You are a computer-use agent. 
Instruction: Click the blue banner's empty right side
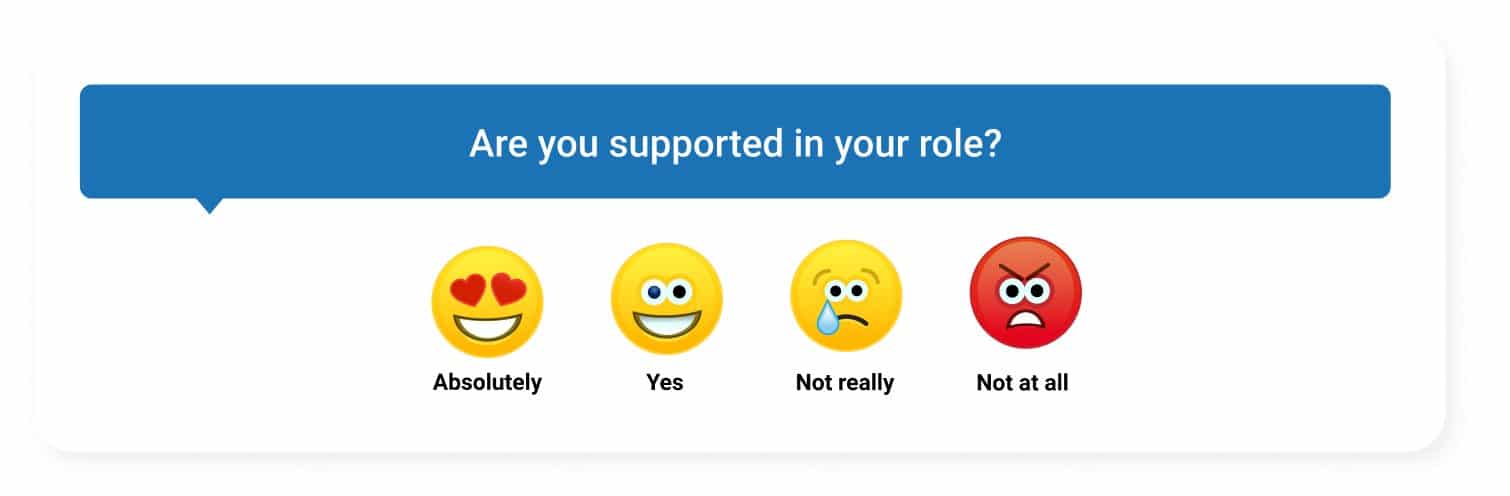(x=1200, y=141)
